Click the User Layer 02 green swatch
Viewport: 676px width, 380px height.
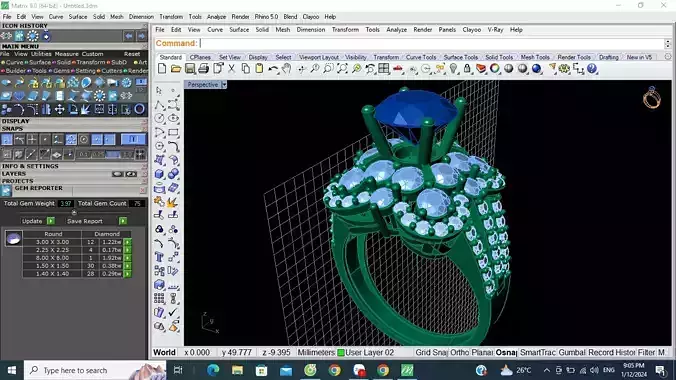pos(341,352)
